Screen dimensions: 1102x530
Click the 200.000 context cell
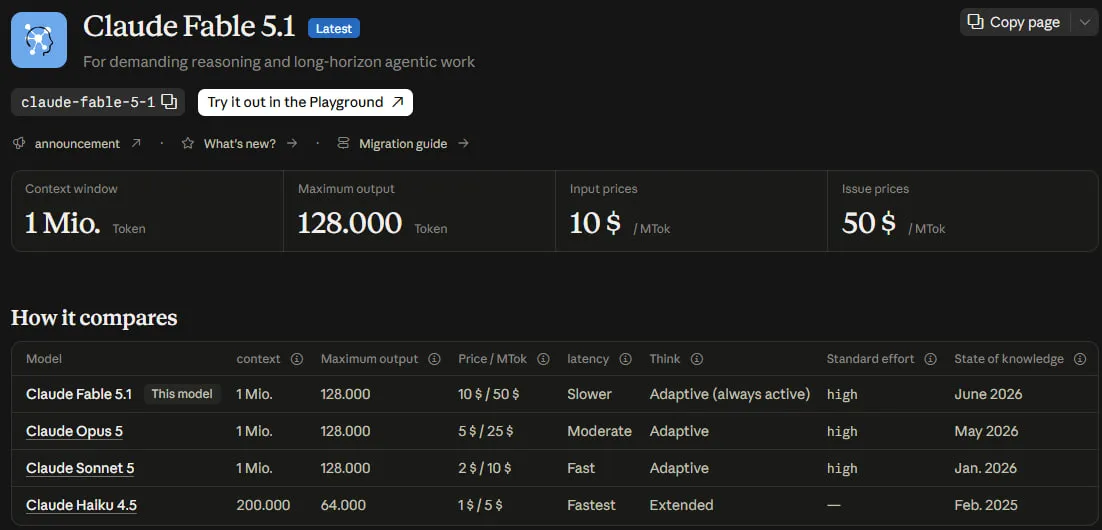264,505
